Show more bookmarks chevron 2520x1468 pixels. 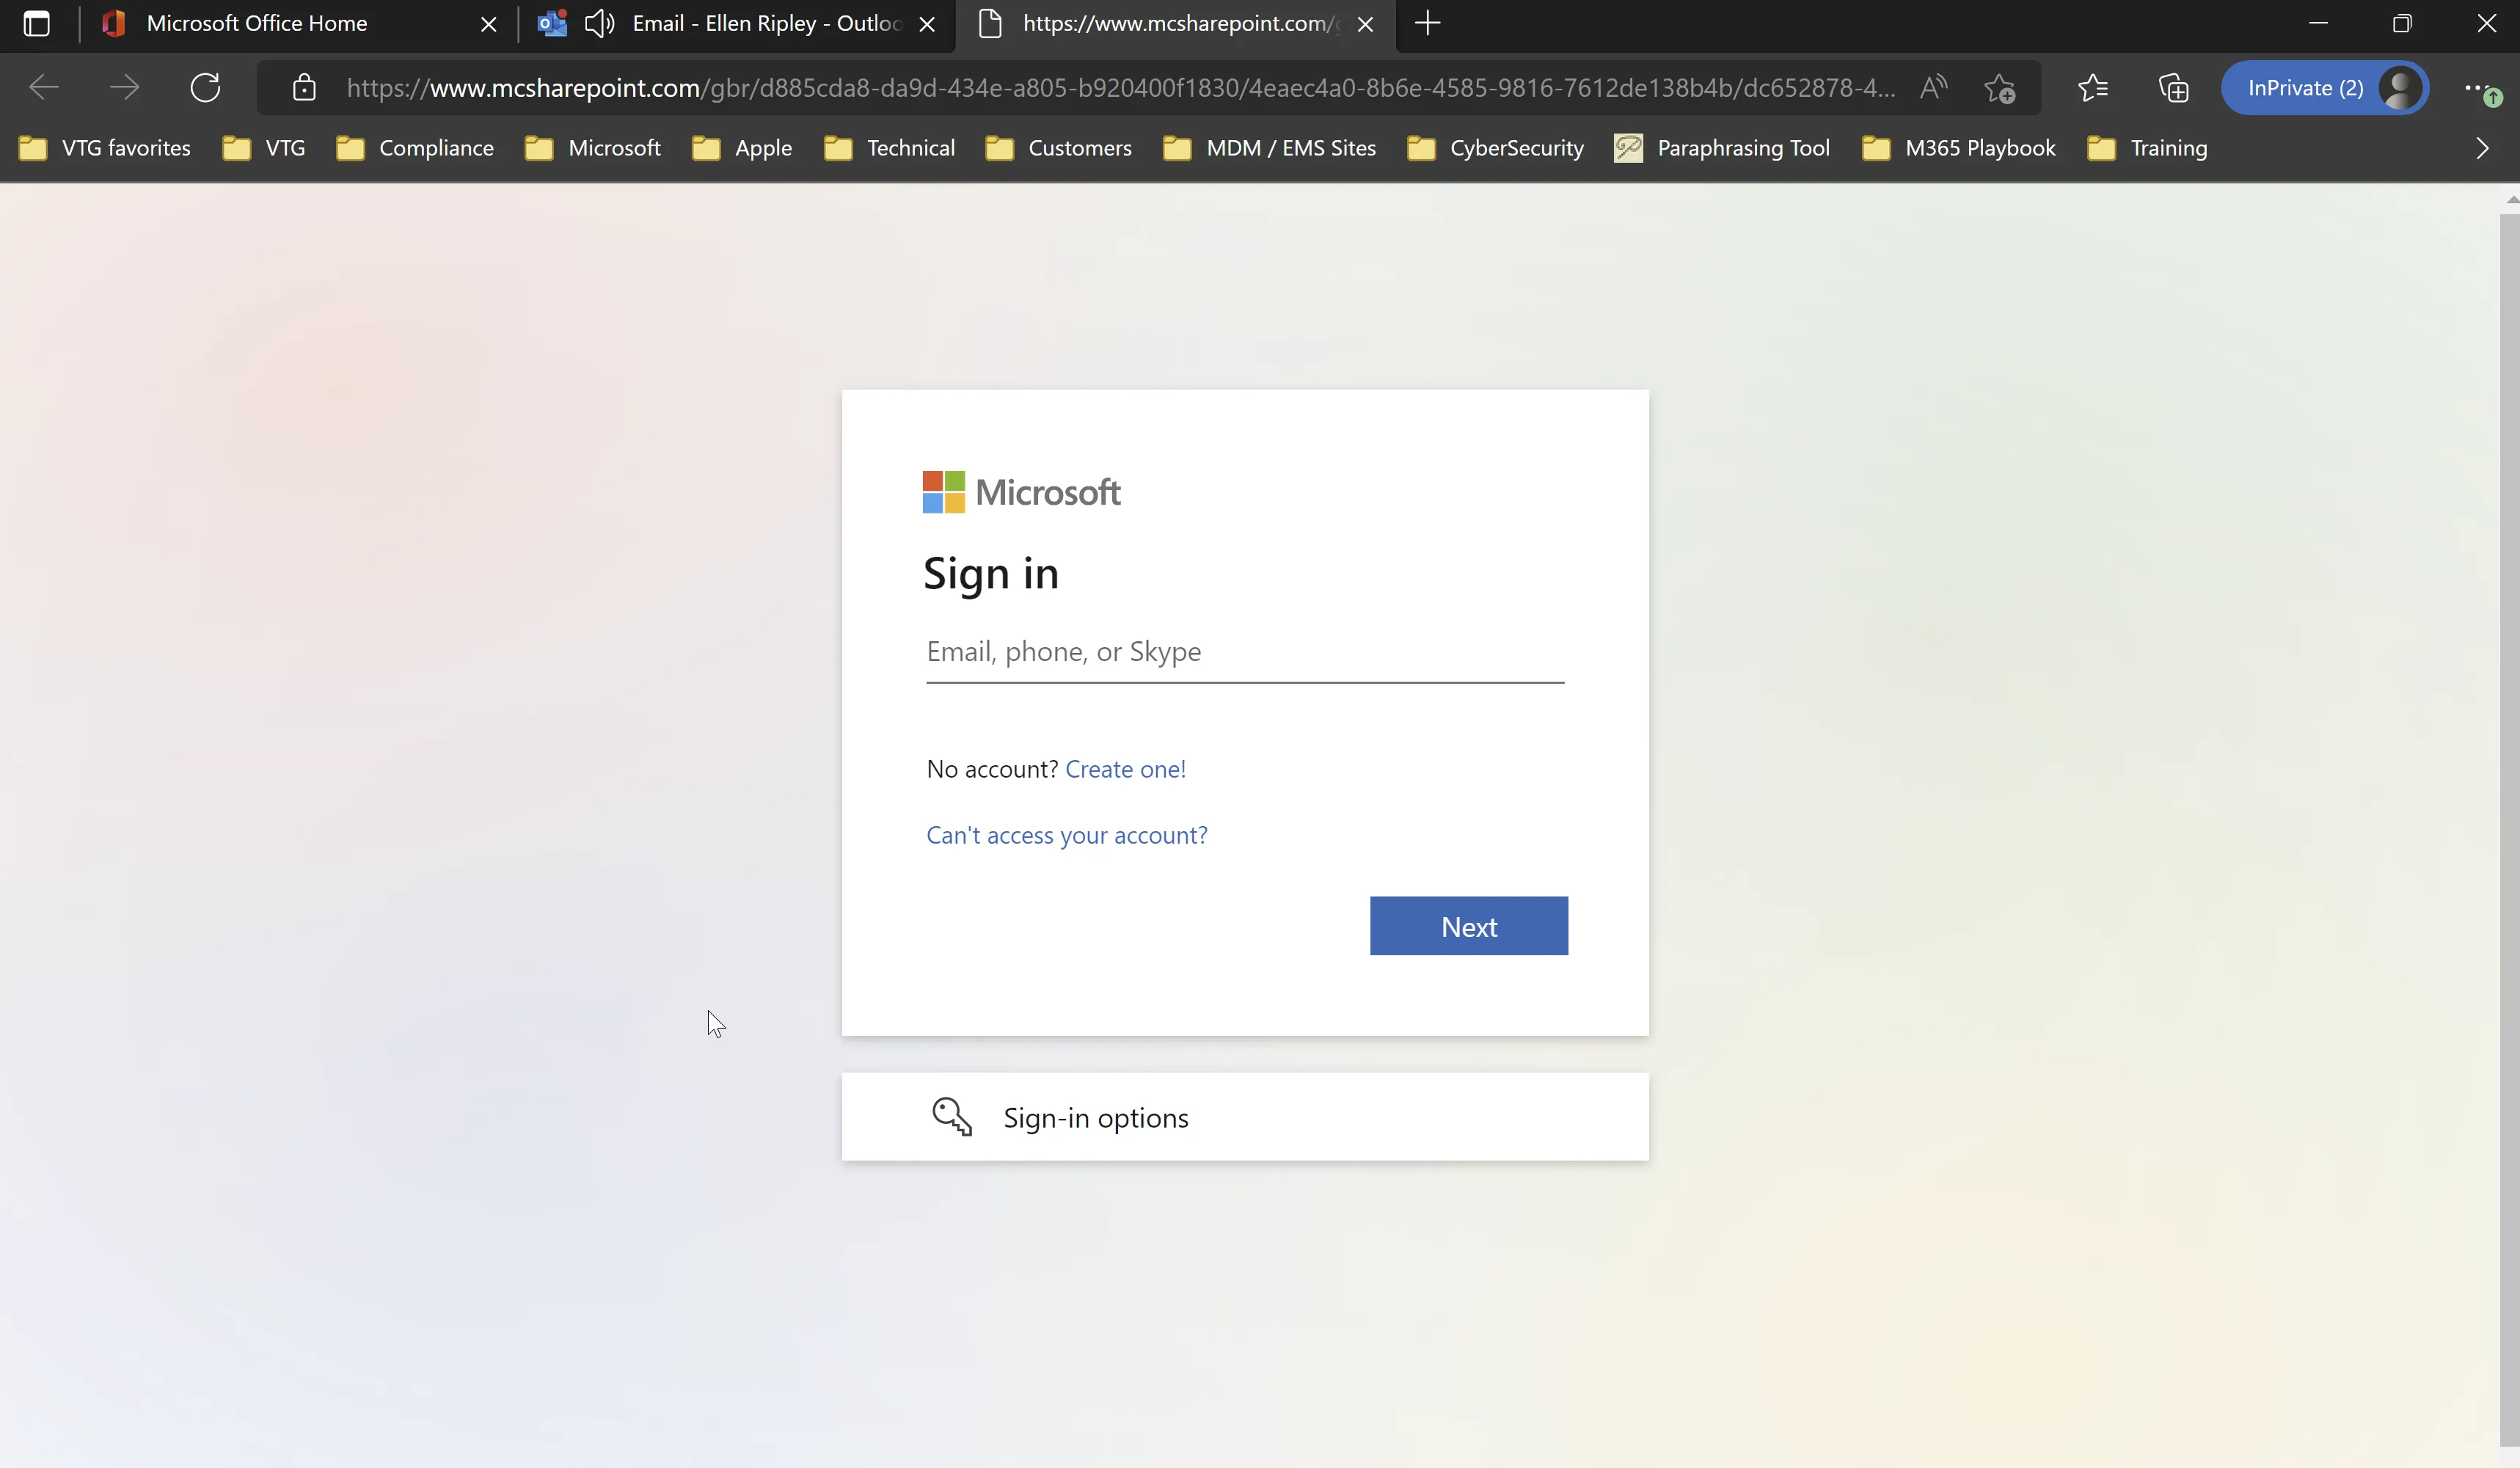(x=2482, y=148)
